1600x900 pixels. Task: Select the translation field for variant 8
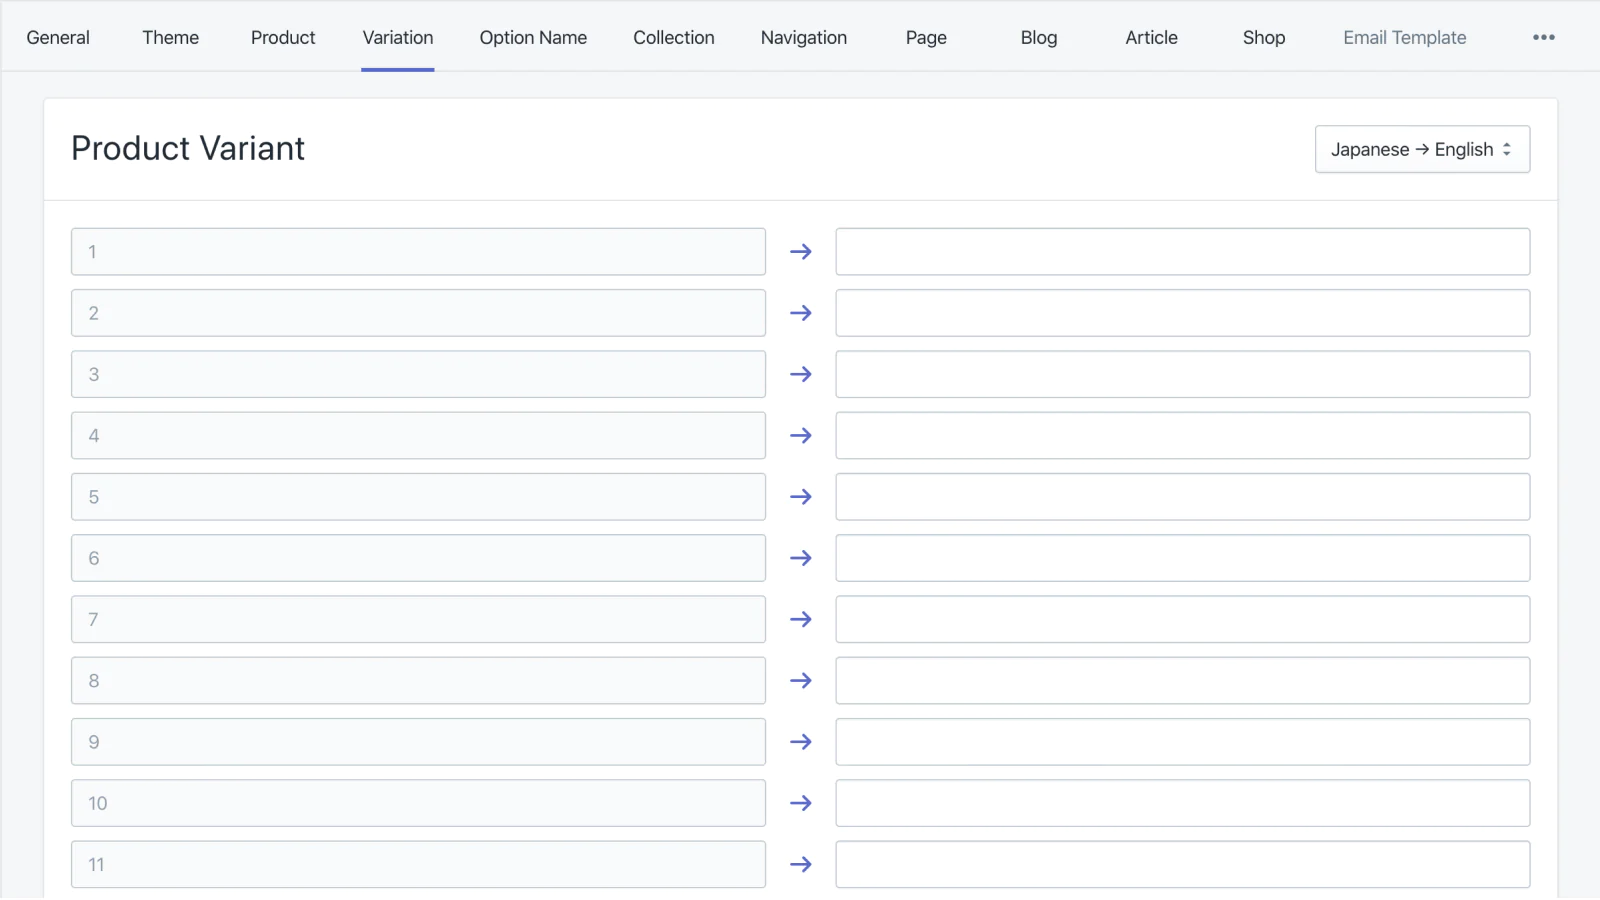(1182, 681)
